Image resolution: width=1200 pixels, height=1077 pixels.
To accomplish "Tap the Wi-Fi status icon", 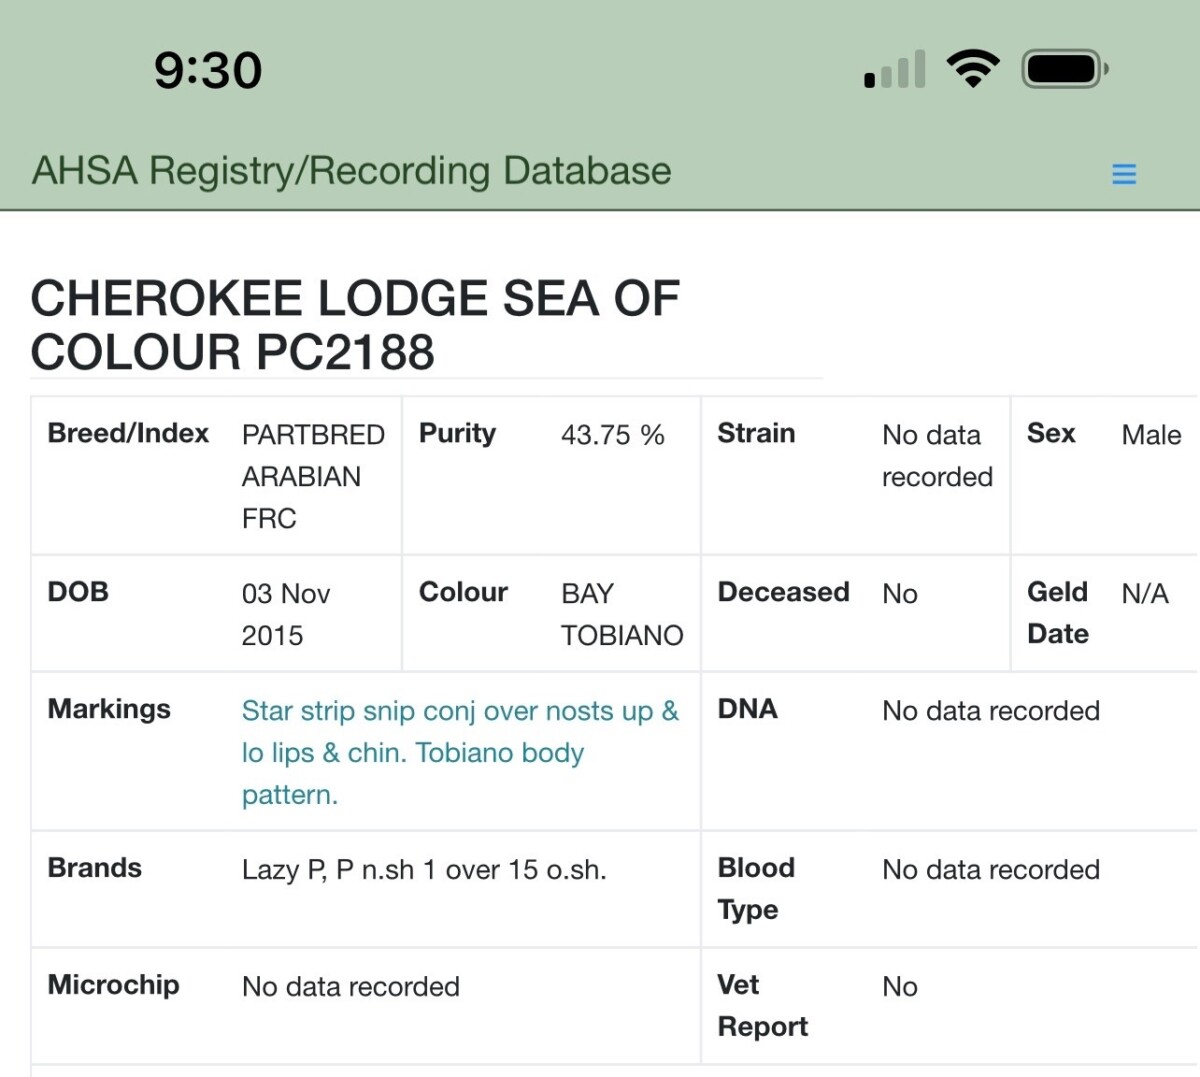I will pyautogui.click(x=972, y=69).
